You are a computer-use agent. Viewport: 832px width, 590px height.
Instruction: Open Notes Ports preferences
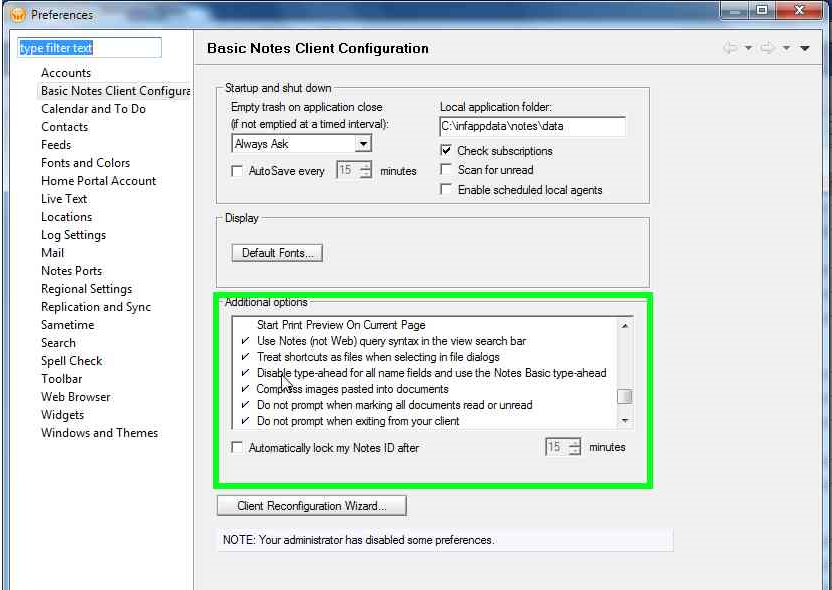tap(71, 271)
